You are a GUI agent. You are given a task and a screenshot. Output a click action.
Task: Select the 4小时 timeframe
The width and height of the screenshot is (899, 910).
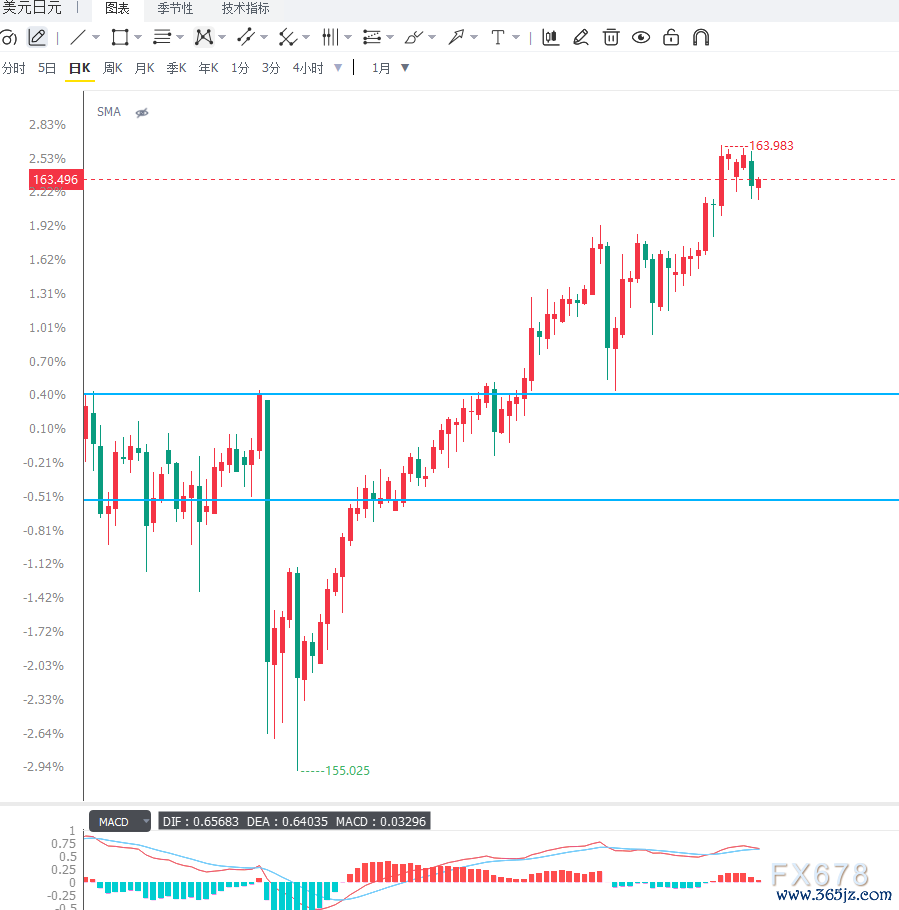point(308,68)
